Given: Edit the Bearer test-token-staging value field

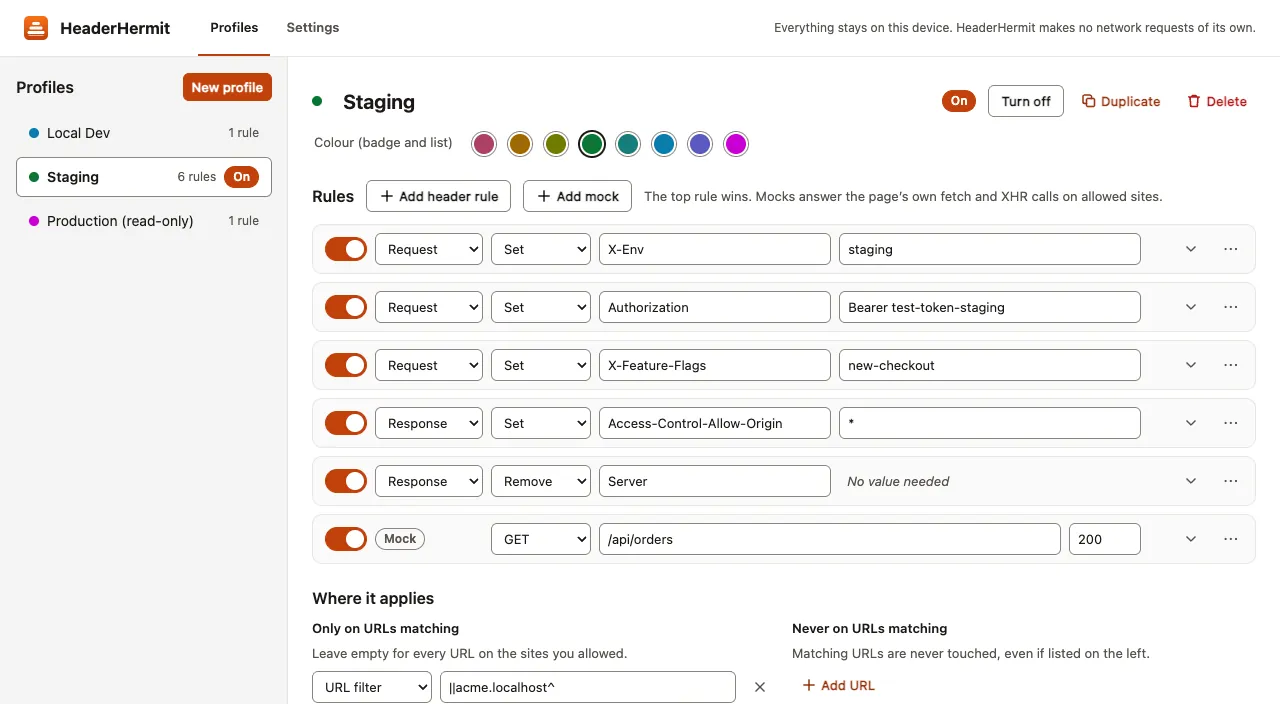Looking at the screenshot, I should click(990, 307).
